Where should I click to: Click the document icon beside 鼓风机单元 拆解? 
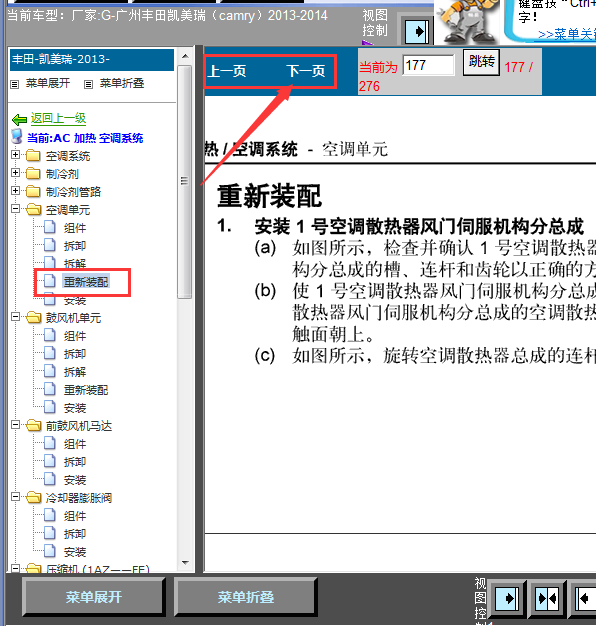pyautogui.click(x=50, y=371)
